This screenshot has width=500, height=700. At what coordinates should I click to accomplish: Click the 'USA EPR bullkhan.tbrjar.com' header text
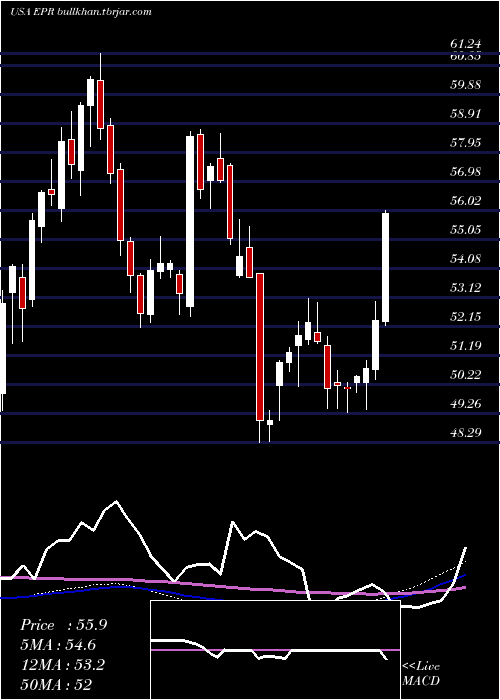coord(81,12)
